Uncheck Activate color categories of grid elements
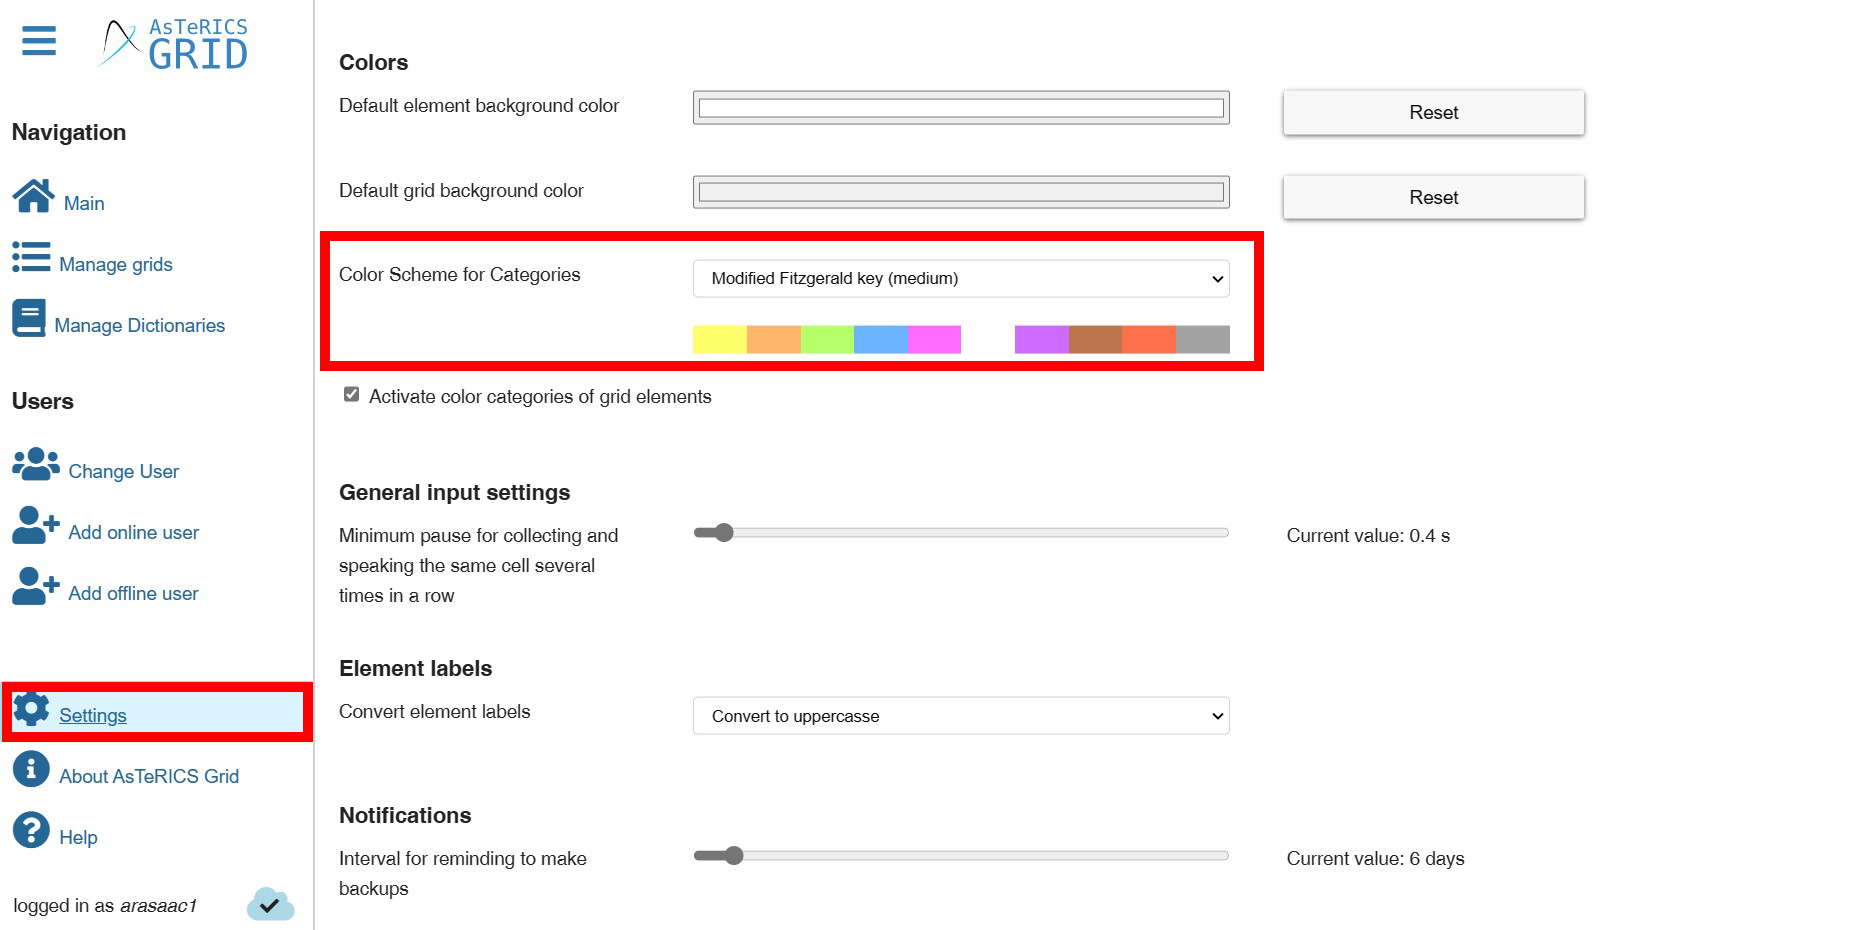Image resolution: width=1851 pixels, height=930 pixels. tap(351, 395)
